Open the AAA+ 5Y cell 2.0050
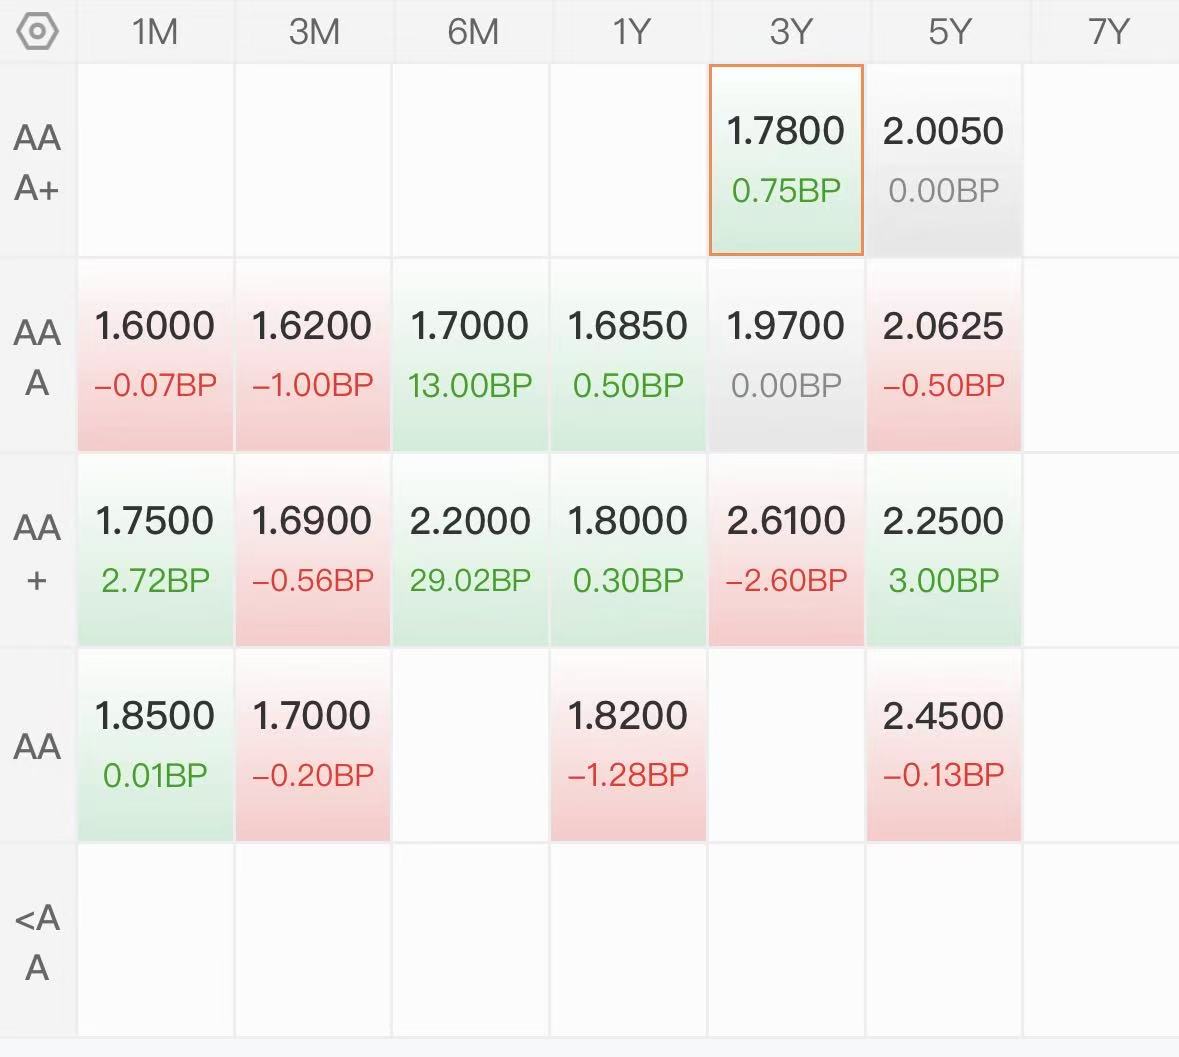The width and height of the screenshot is (1179, 1057). point(944,160)
